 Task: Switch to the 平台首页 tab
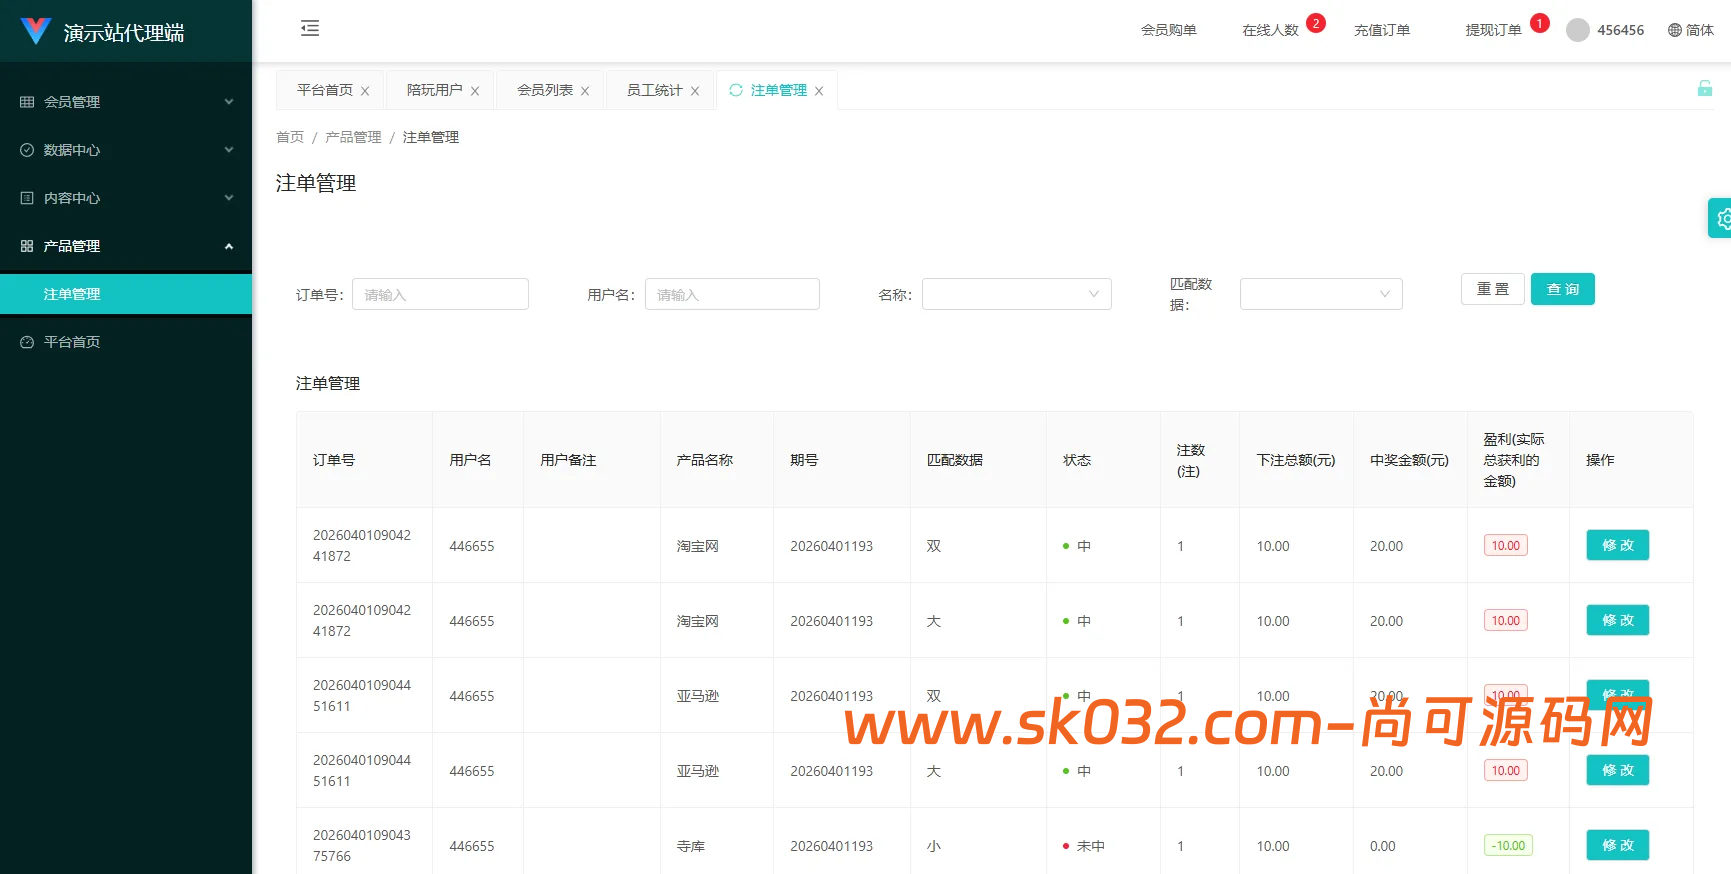pyautogui.click(x=325, y=90)
